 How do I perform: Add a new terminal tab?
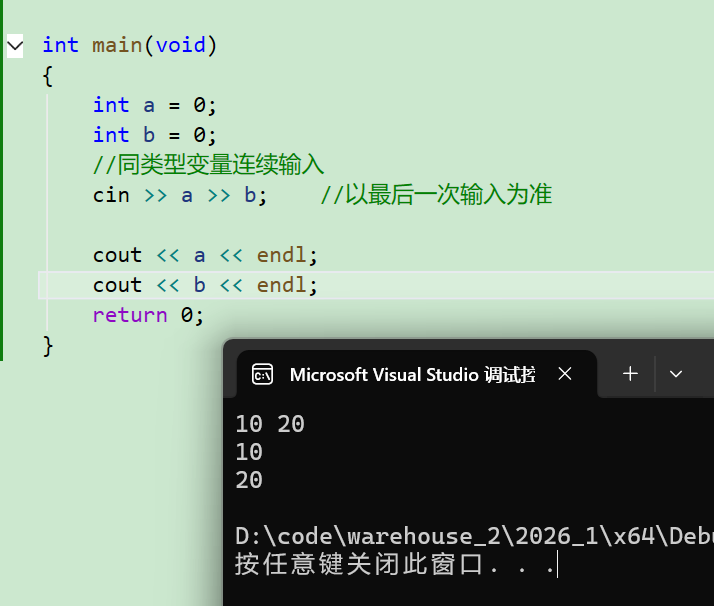tap(630, 374)
